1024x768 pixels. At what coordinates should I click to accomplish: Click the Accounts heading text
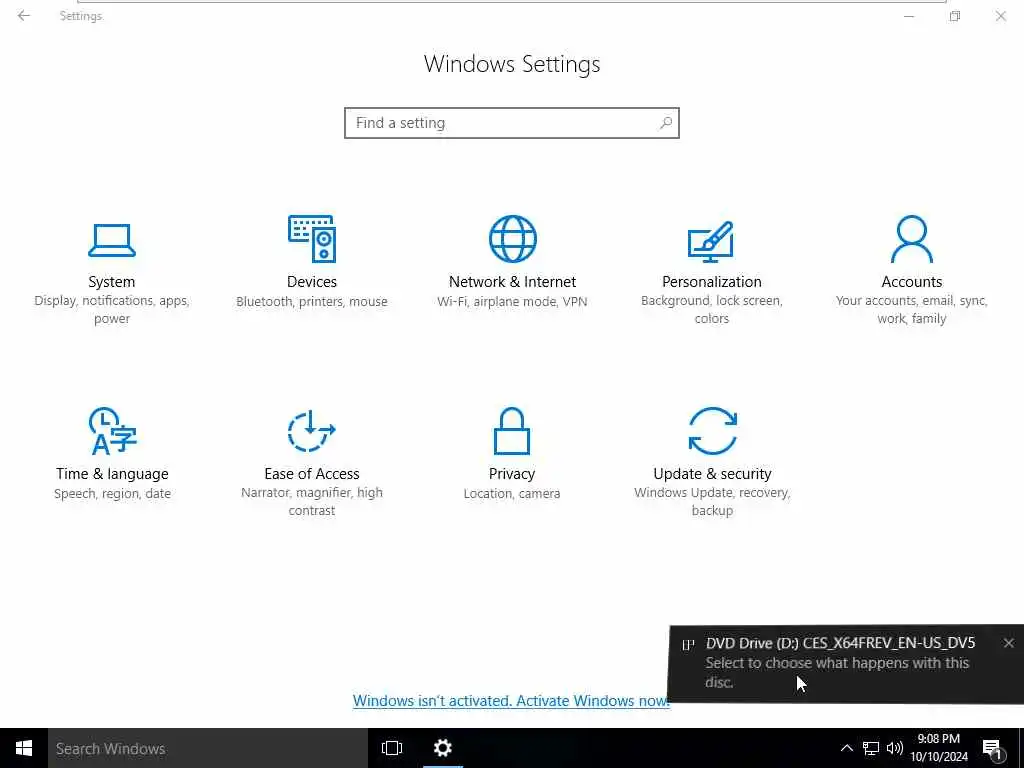912,281
